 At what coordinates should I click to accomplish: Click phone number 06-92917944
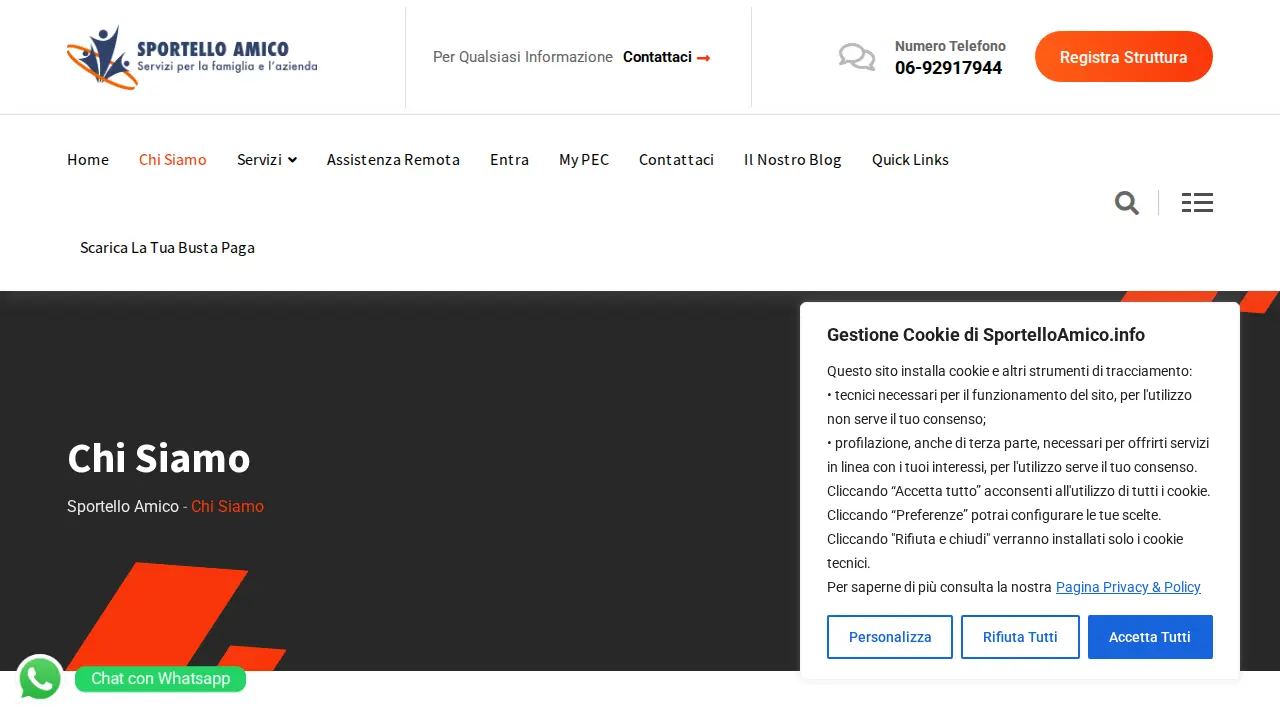(948, 68)
